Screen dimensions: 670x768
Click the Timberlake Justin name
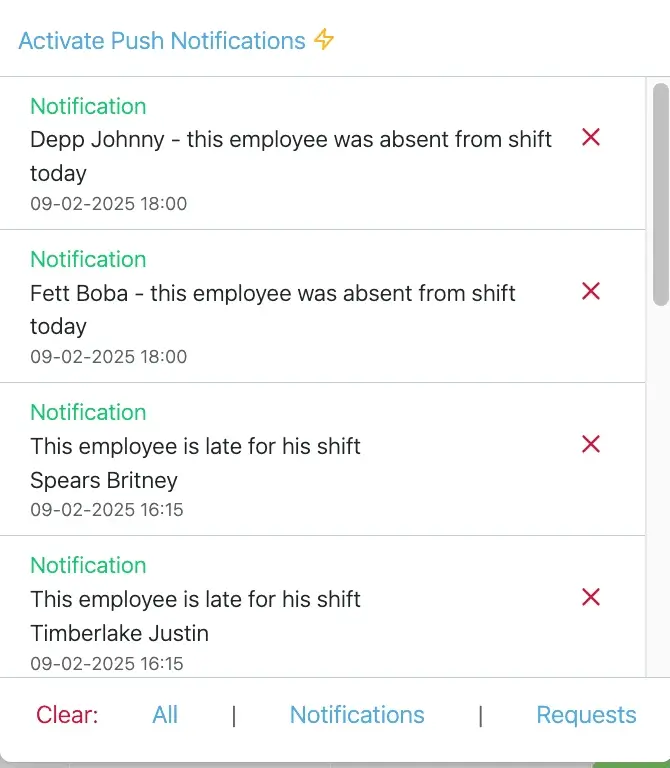119,633
